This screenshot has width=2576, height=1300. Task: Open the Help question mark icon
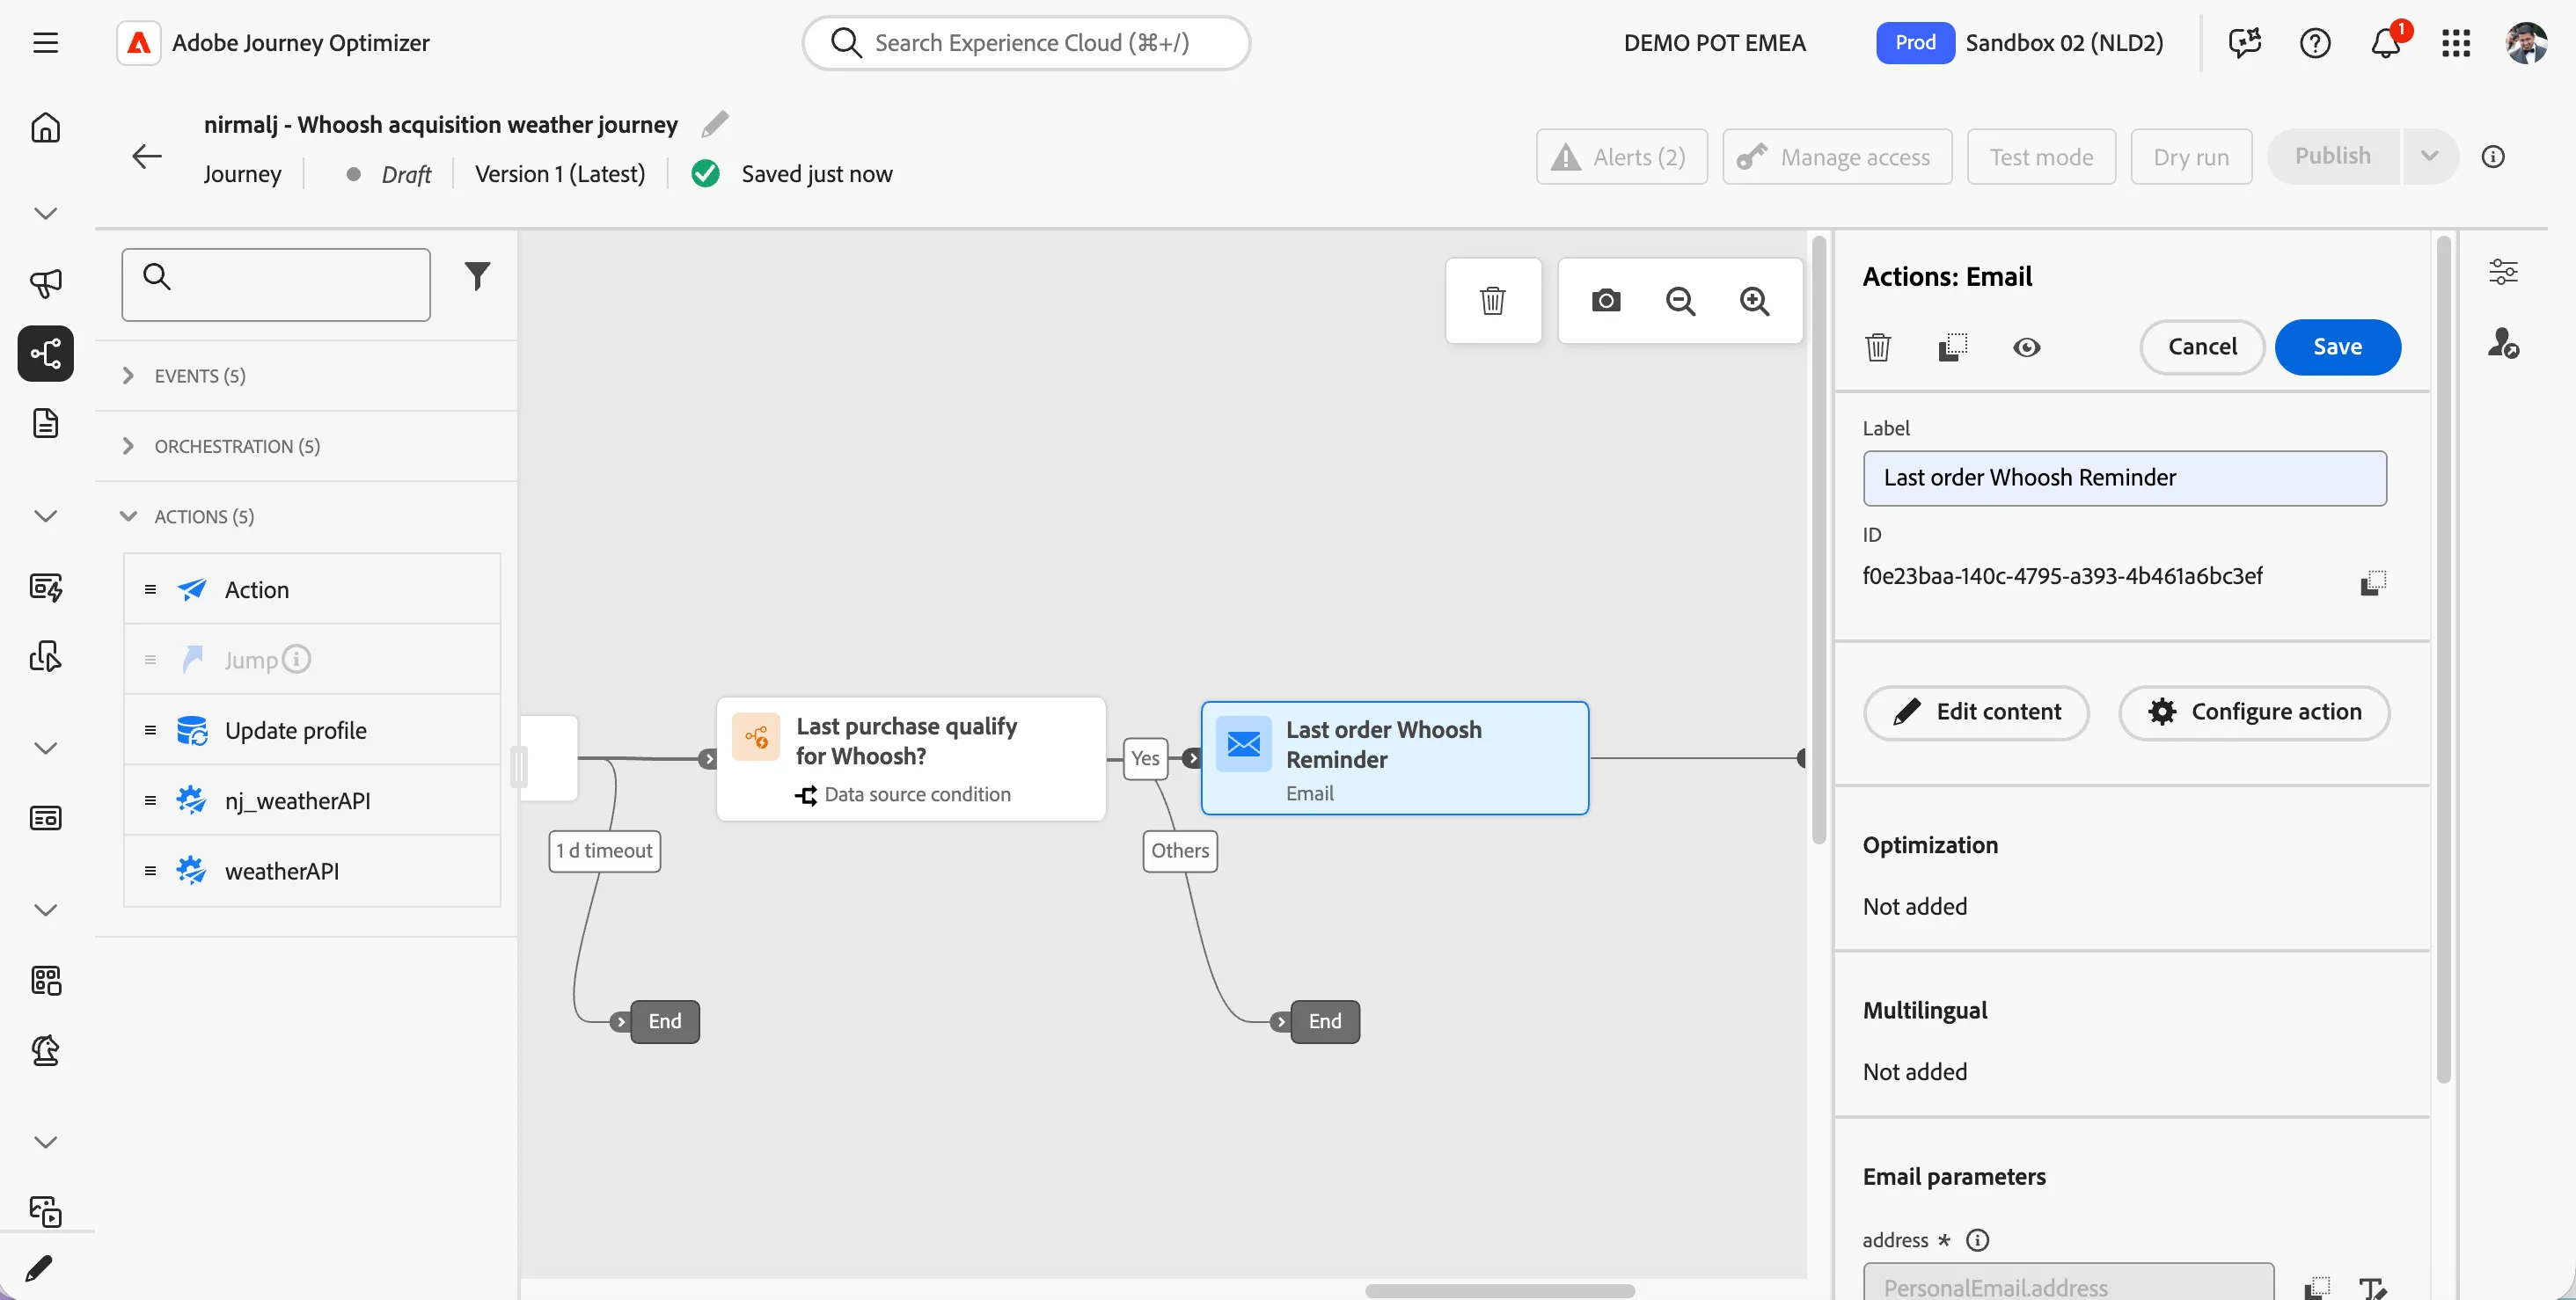tap(2315, 43)
